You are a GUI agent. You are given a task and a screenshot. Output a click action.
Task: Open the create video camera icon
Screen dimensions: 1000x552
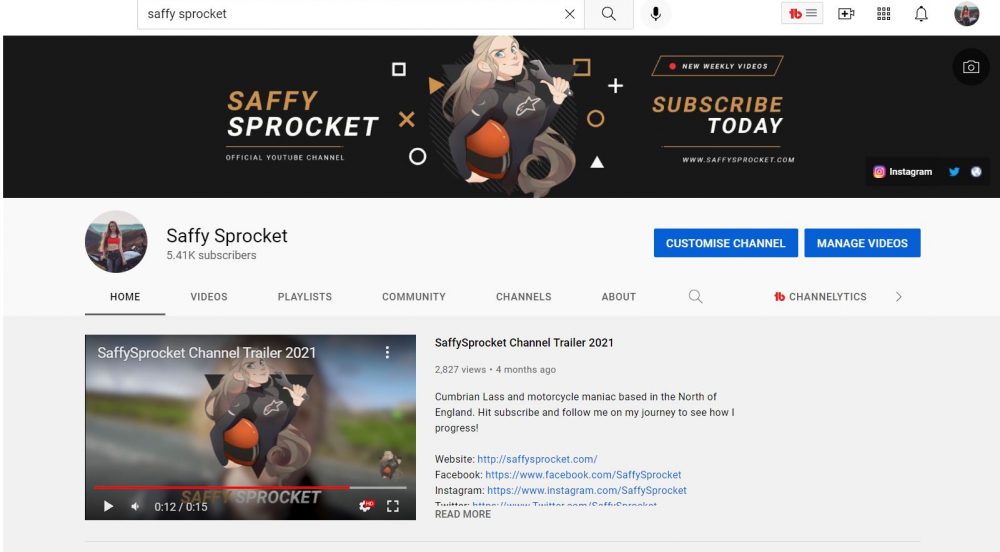click(846, 14)
